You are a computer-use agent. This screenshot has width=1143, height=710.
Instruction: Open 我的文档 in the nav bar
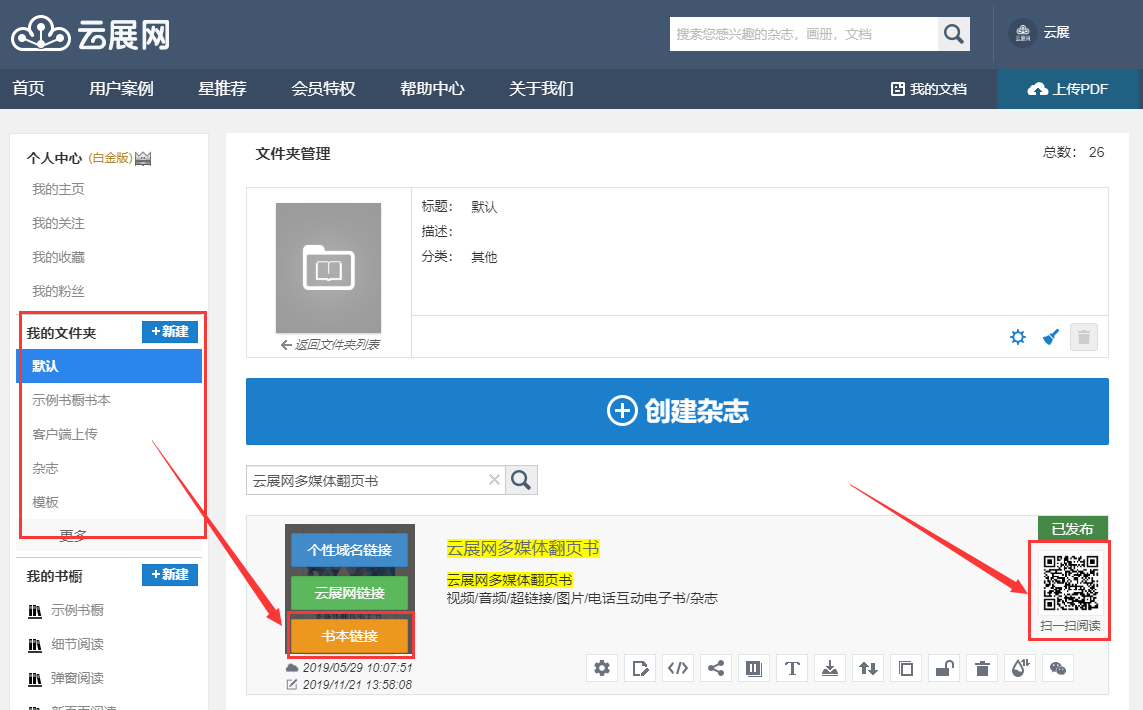[929, 89]
